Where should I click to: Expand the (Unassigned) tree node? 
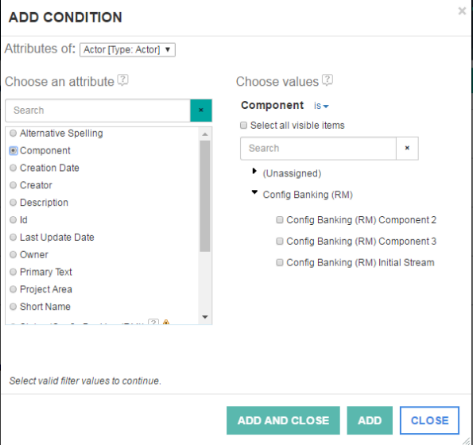click(254, 171)
